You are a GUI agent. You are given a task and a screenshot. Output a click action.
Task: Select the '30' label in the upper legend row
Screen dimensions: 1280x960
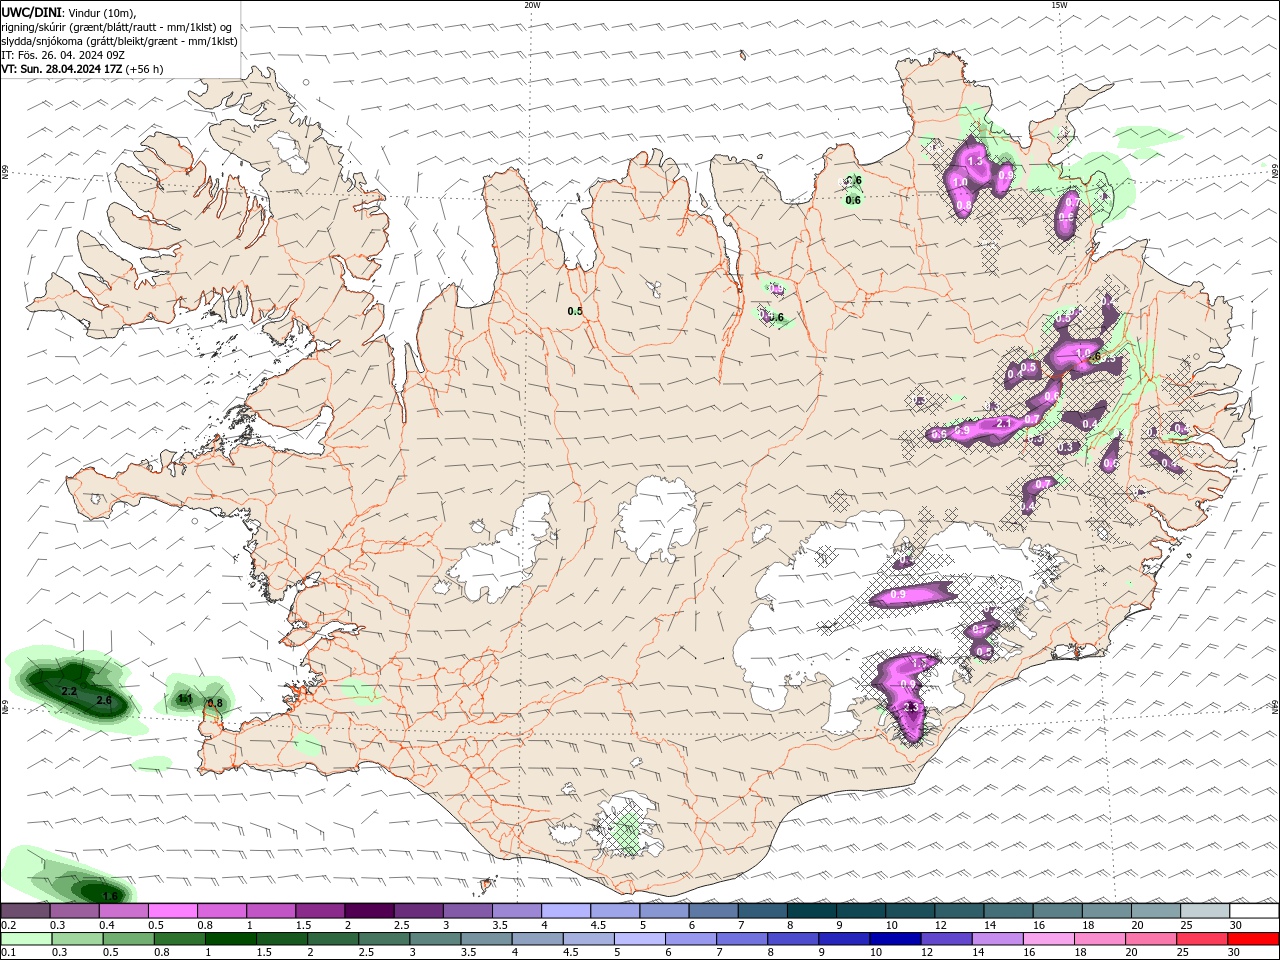point(1236,925)
